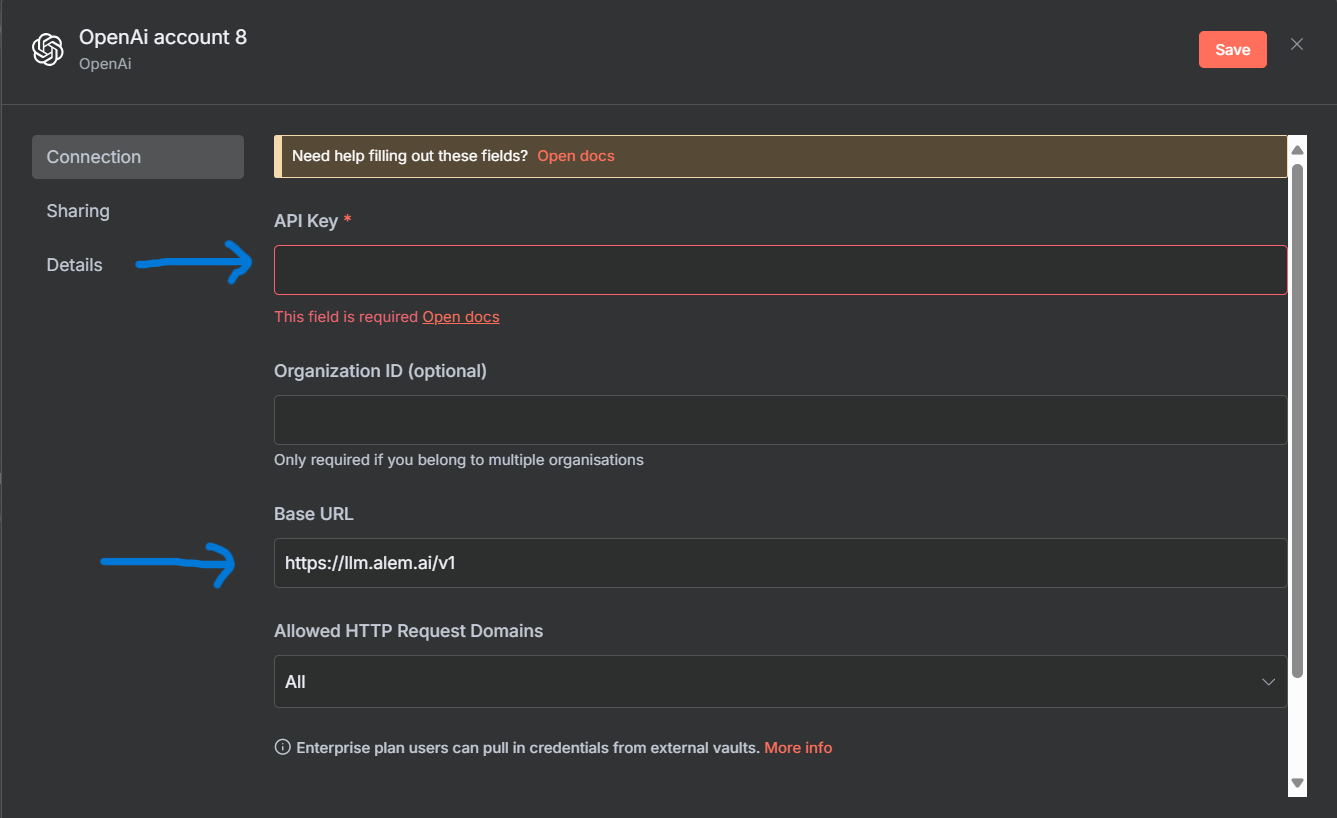Open the Sharing tab

point(78,211)
